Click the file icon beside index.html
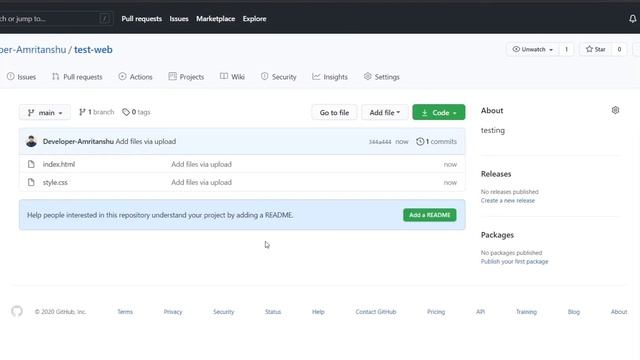Viewport: 640px width, 360px height. click(31, 164)
